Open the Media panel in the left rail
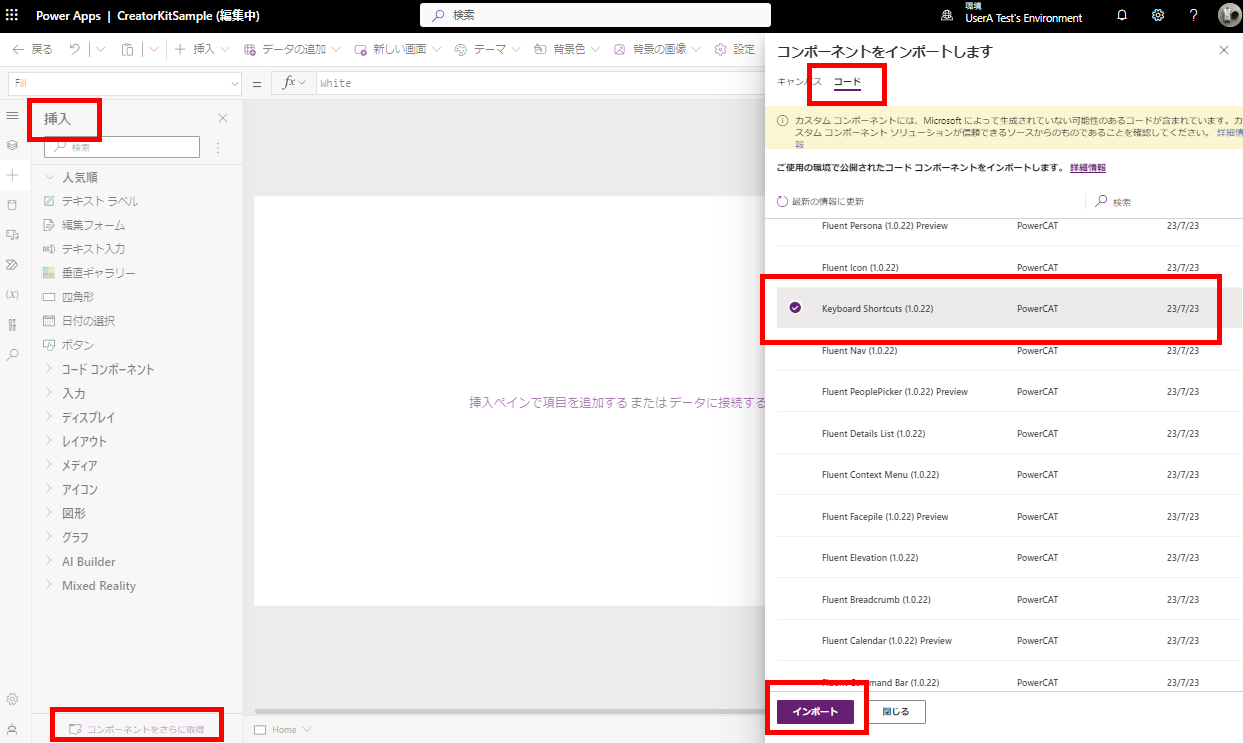1243x743 pixels. point(13,234)
